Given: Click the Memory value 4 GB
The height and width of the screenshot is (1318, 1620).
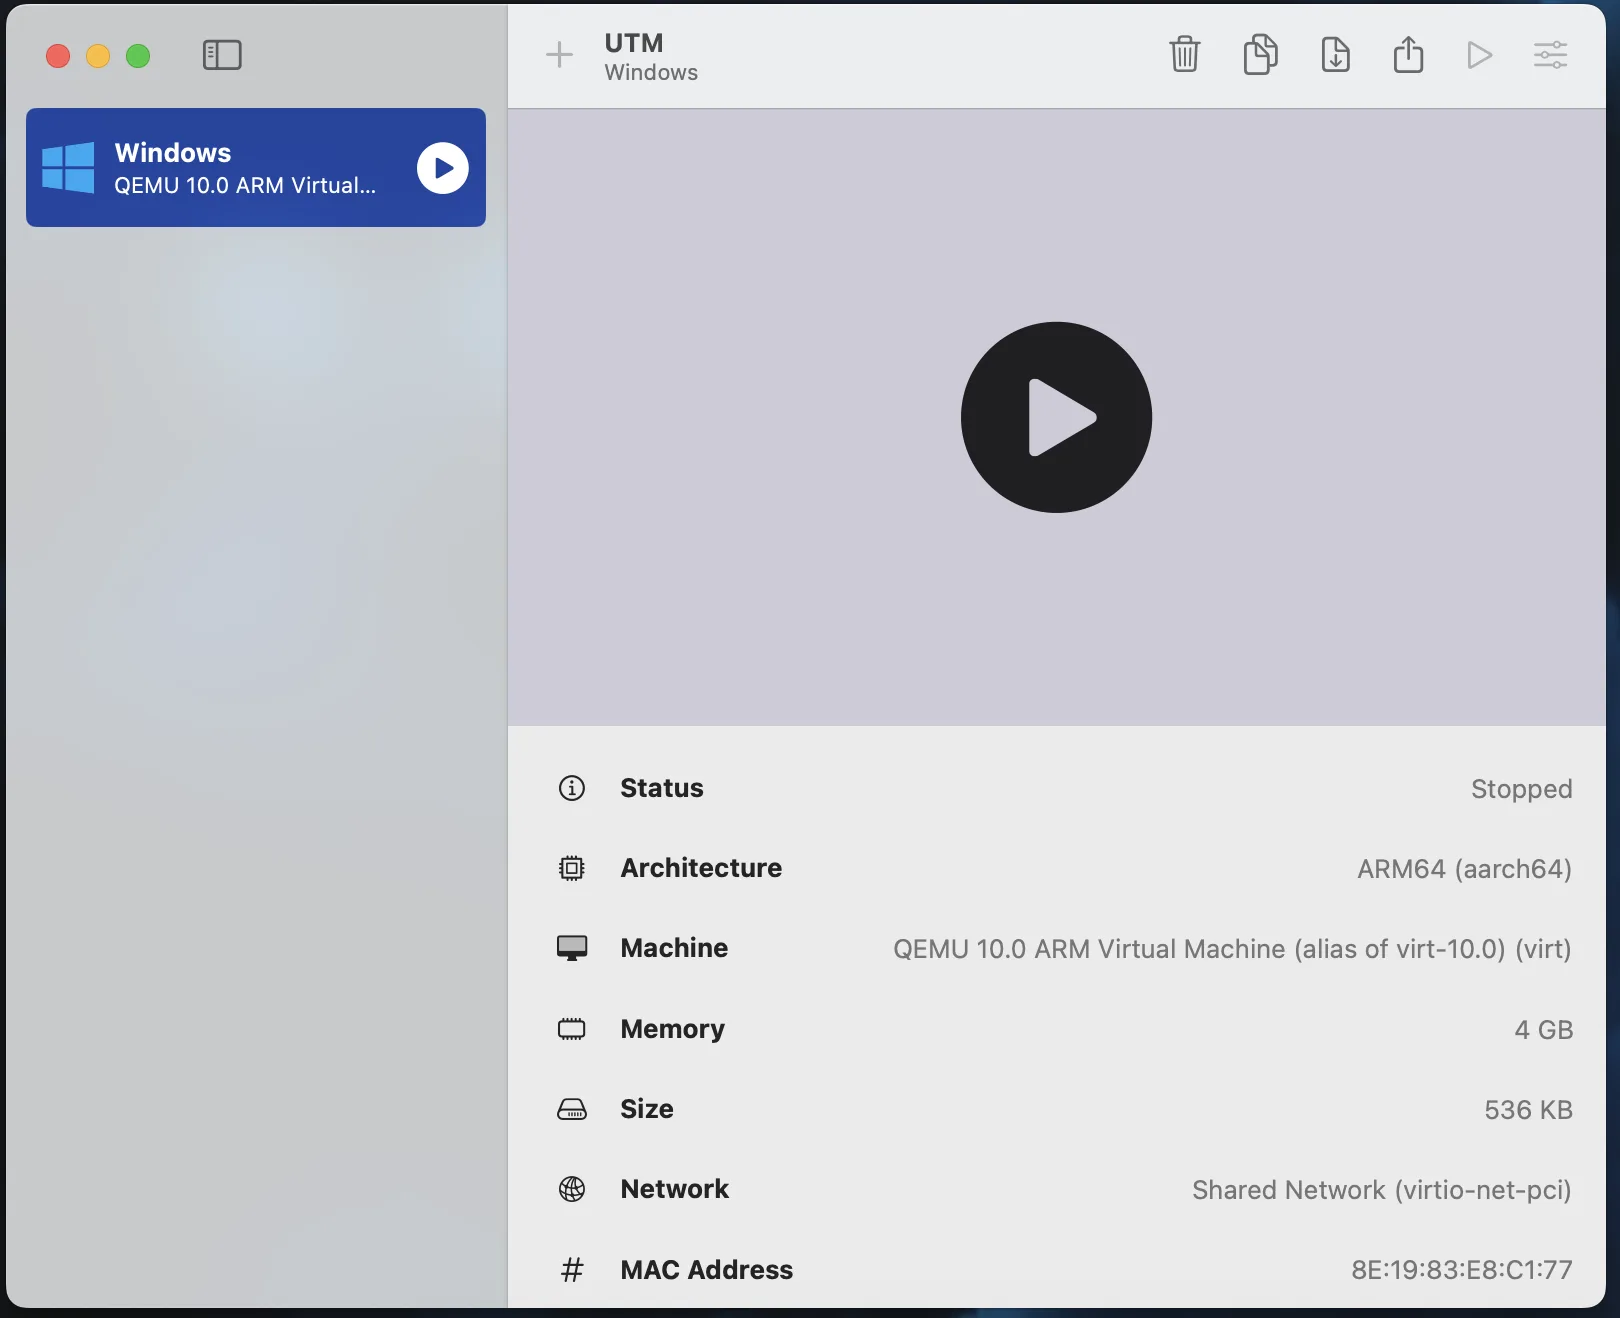Looking at the screenshot, I should pyautogui.click(x=1543, y=1029).
